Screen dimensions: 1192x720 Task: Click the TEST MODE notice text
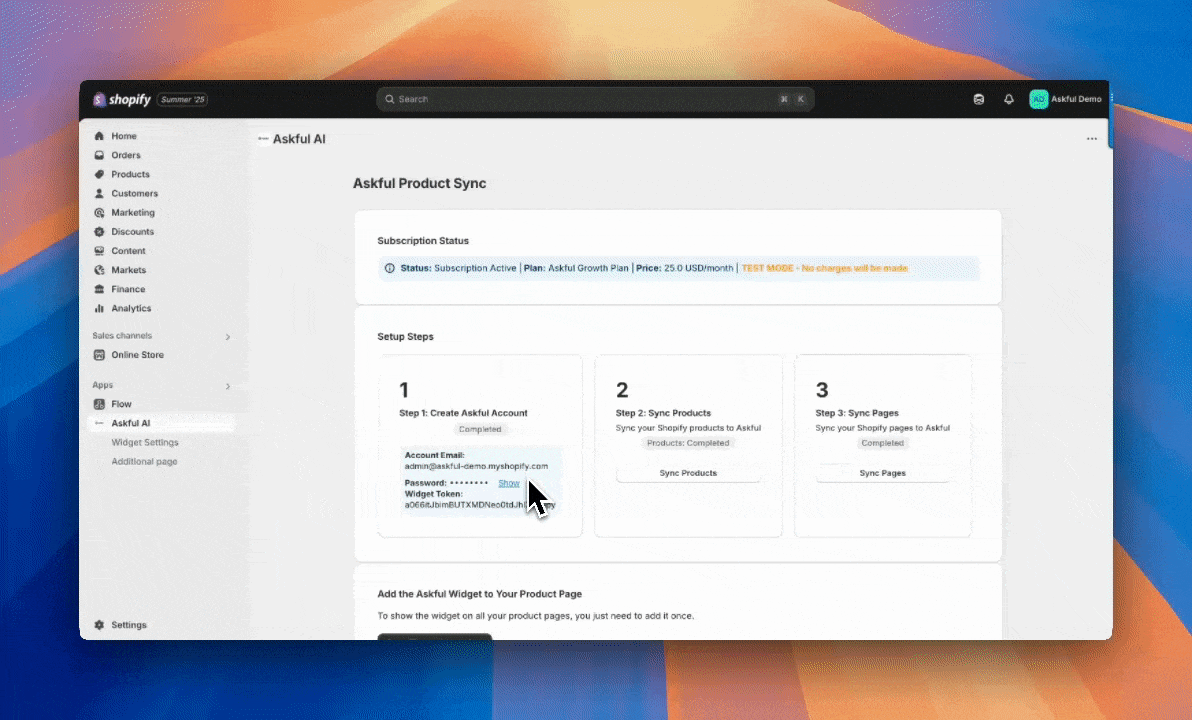pos(824,268)
